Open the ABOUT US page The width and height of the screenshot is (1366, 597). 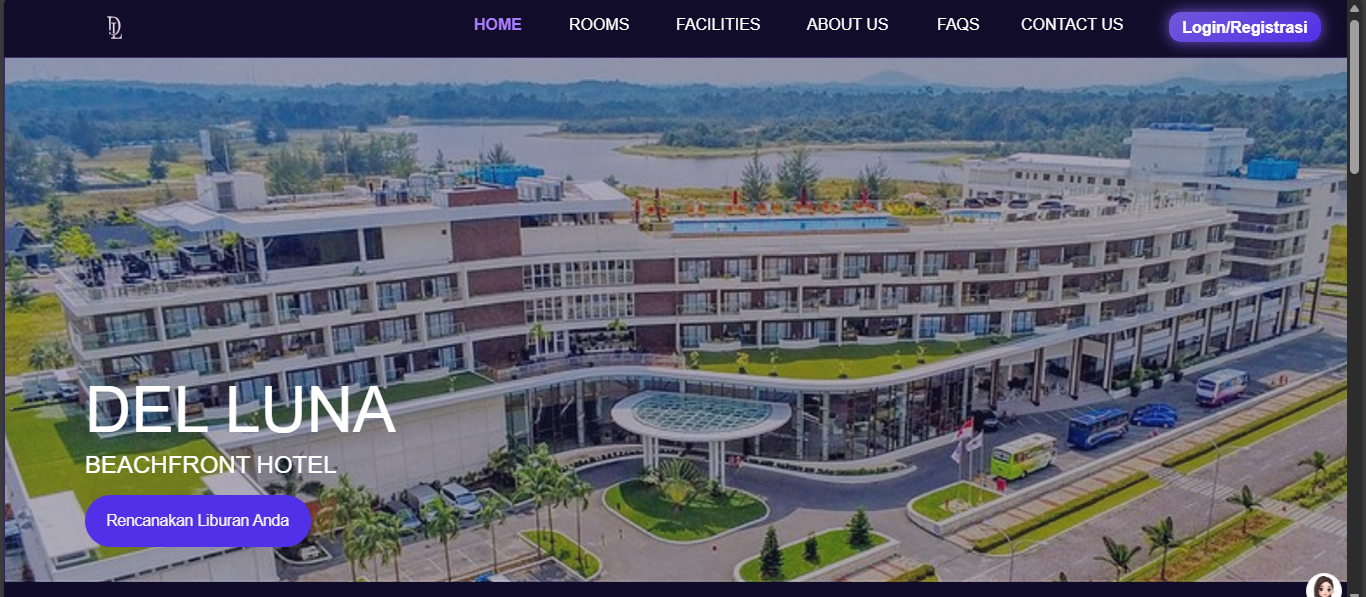(847, 25)
